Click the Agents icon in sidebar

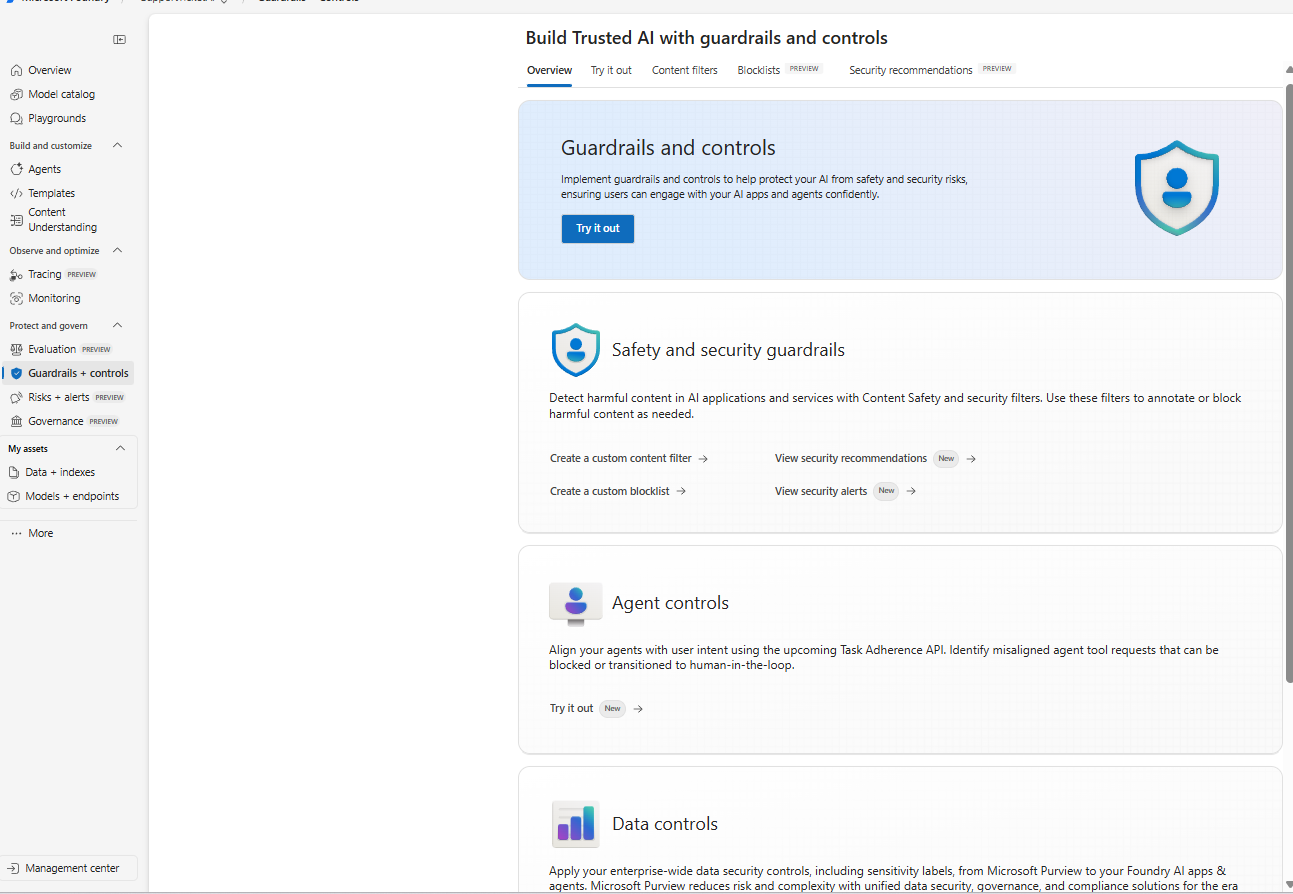(16, 169)
